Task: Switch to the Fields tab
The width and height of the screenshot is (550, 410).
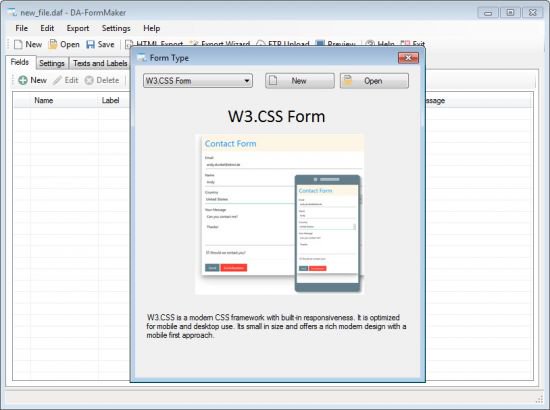Action: [x=20, y=62]
